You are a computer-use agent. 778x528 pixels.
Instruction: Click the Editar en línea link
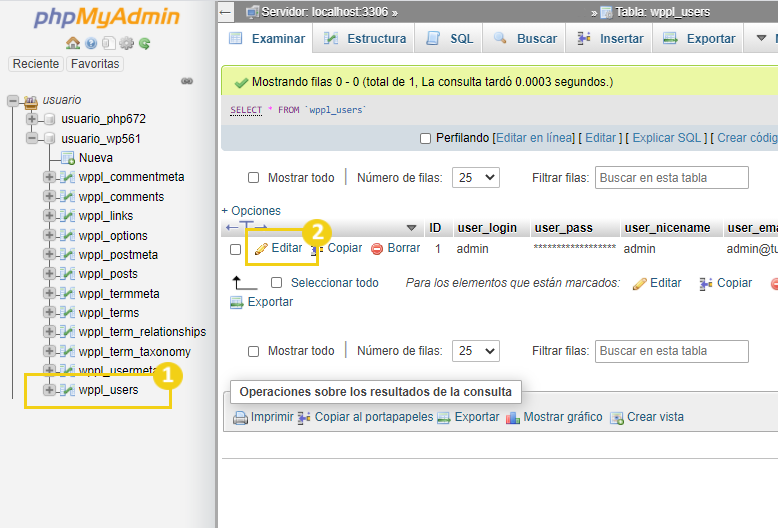(x=535, y=138)
